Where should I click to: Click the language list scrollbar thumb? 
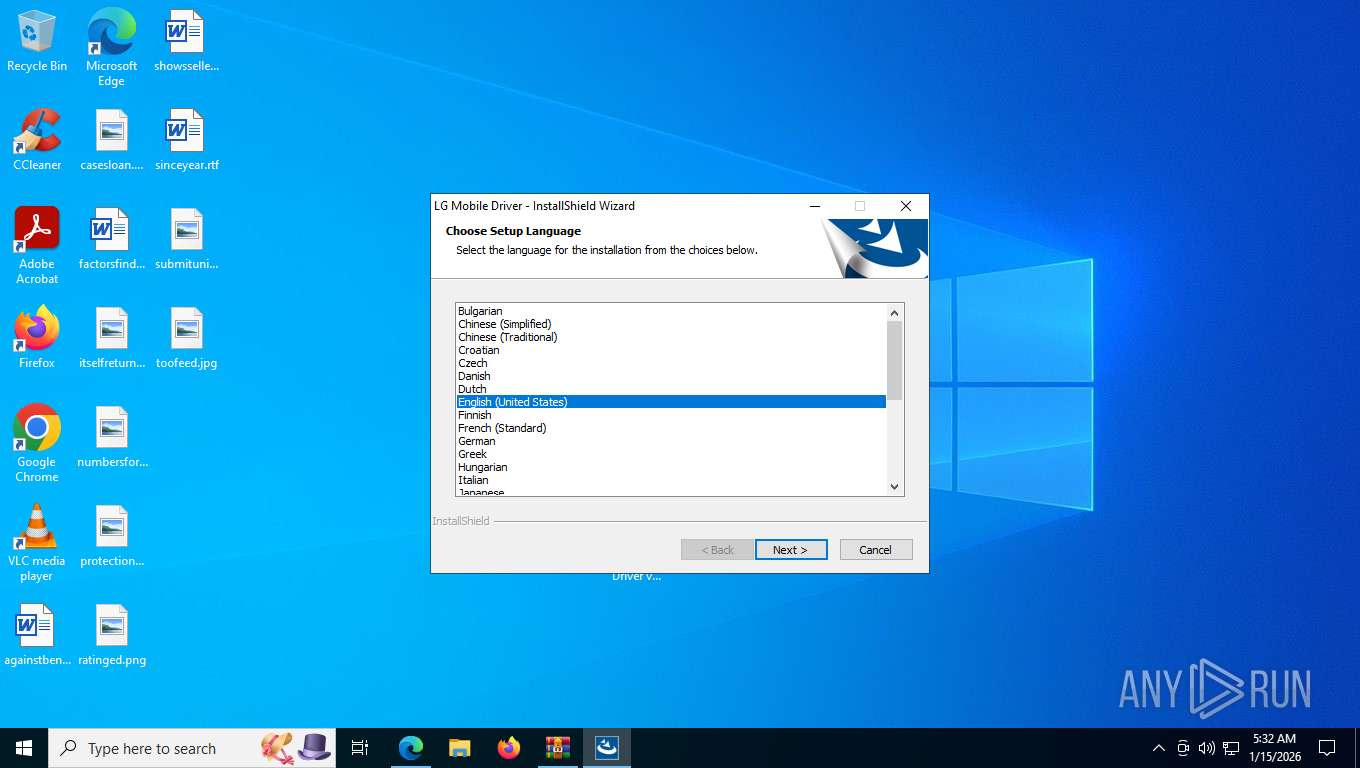895,361
